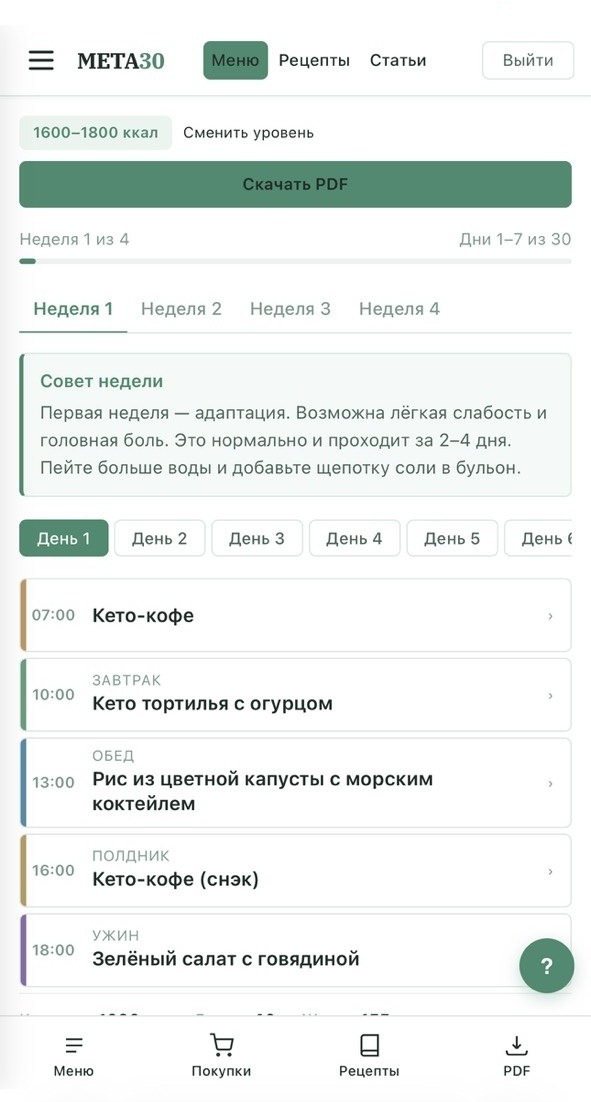Expand the 07:00 Кето-кофе chevron
The image size is (591, 1102).
(550, 616)
